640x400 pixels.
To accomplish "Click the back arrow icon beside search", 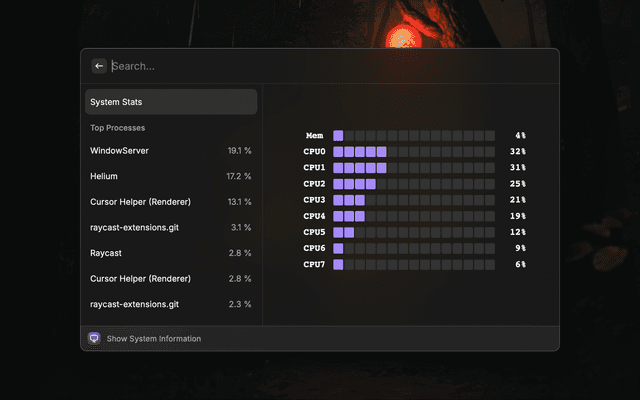I will pos(99,66).
